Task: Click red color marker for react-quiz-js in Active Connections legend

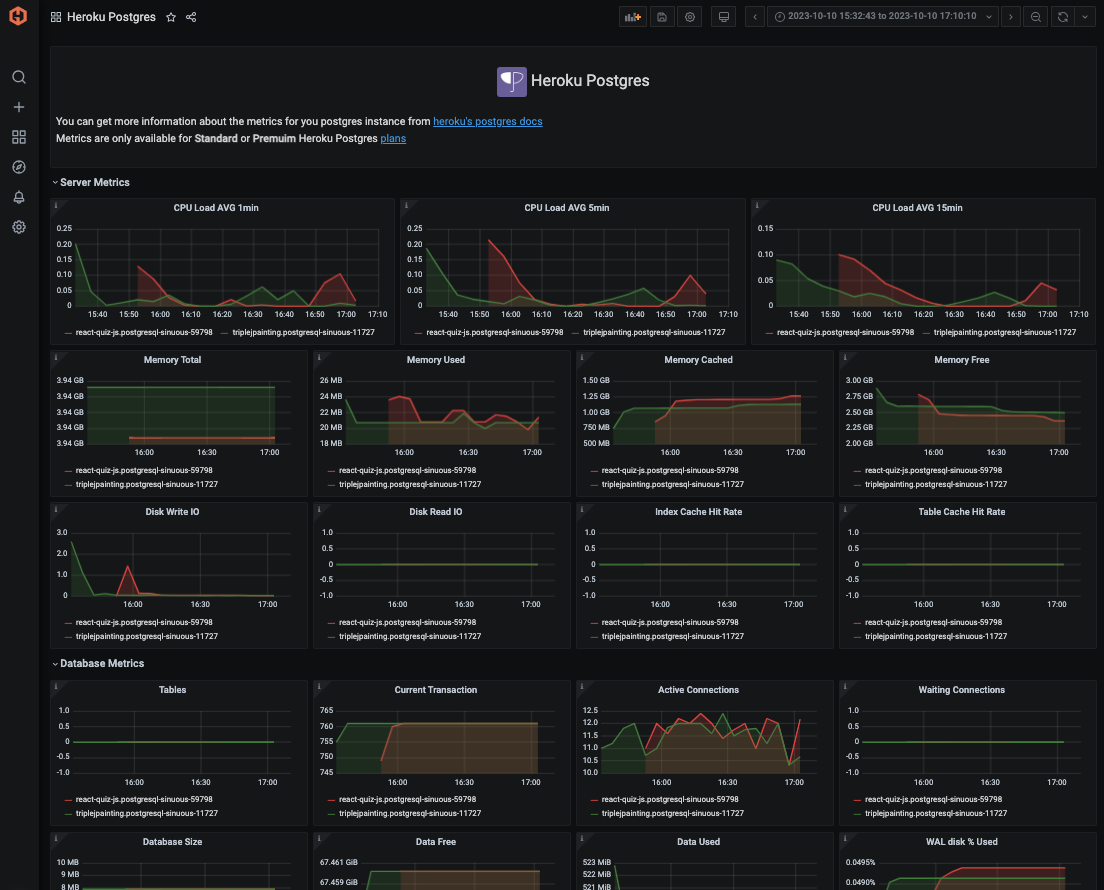Action: coord(595,800)
